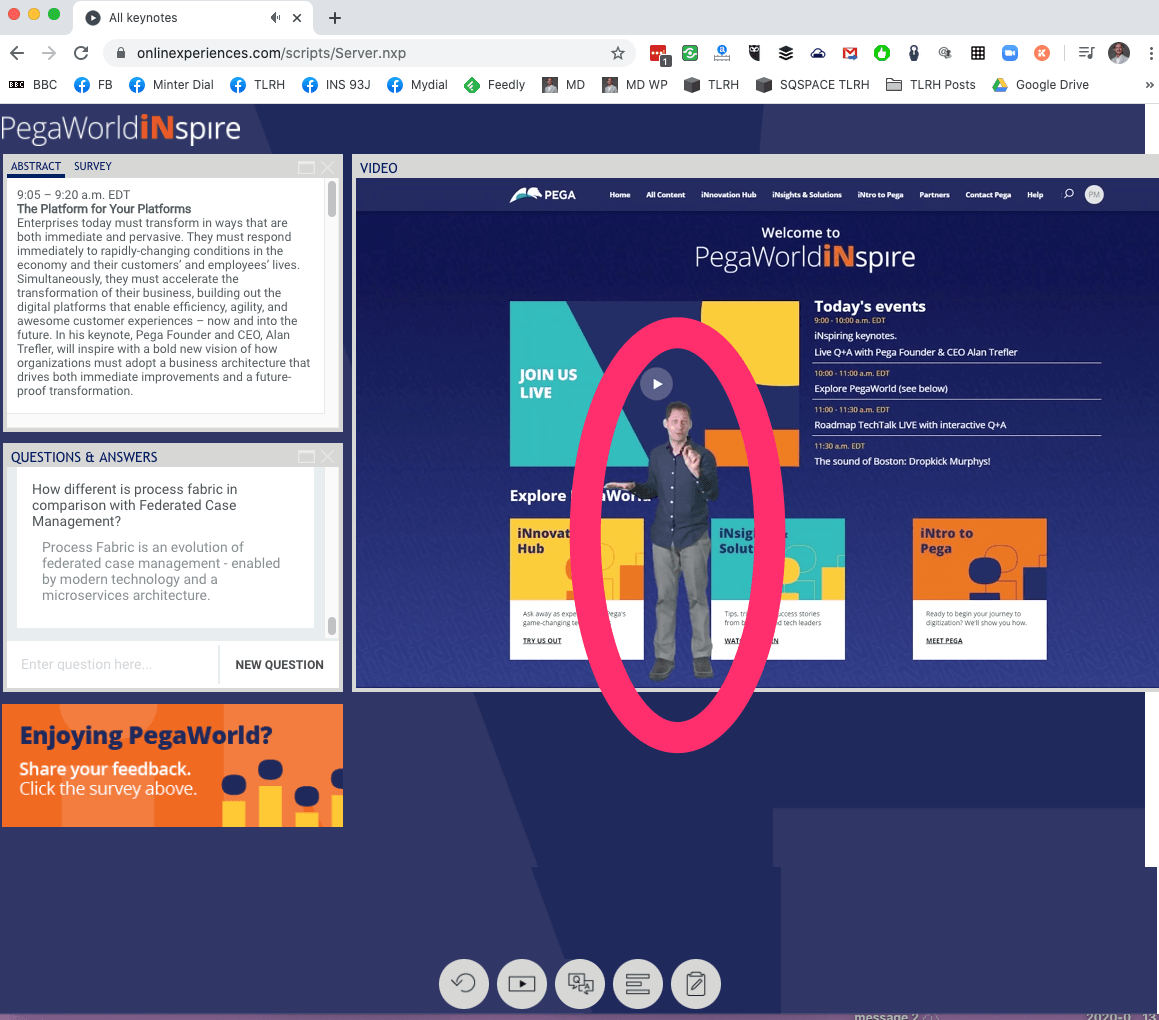Screen dimensions: 1159x1020
Task: Click the search magnifier in the Pega nav
Action: click(x=1068, y=194)
